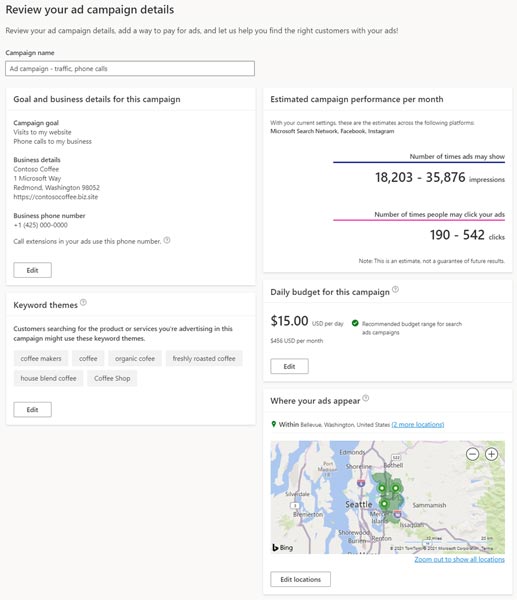Viewport: 517px width, 600px height.
Task: Edit goal and business details
Action: 33,270
